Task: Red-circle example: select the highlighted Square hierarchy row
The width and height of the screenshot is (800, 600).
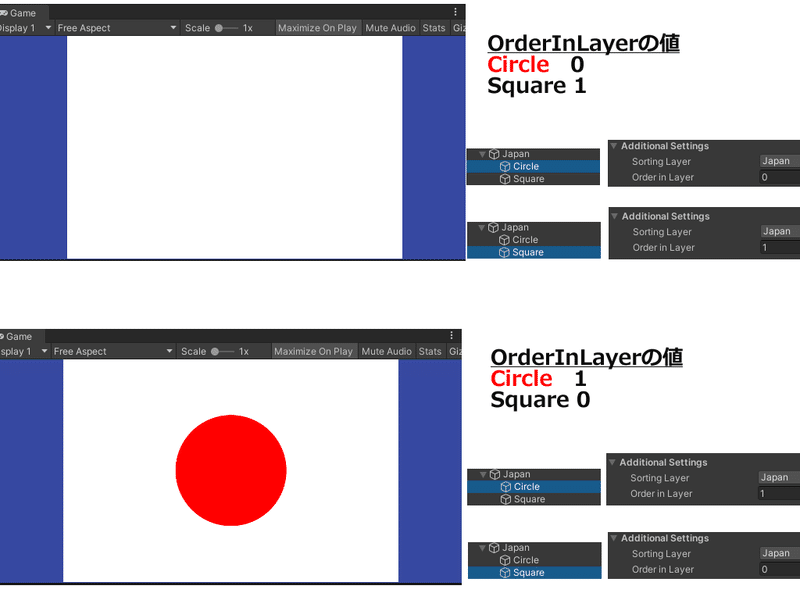Action: tap(534, 572)
